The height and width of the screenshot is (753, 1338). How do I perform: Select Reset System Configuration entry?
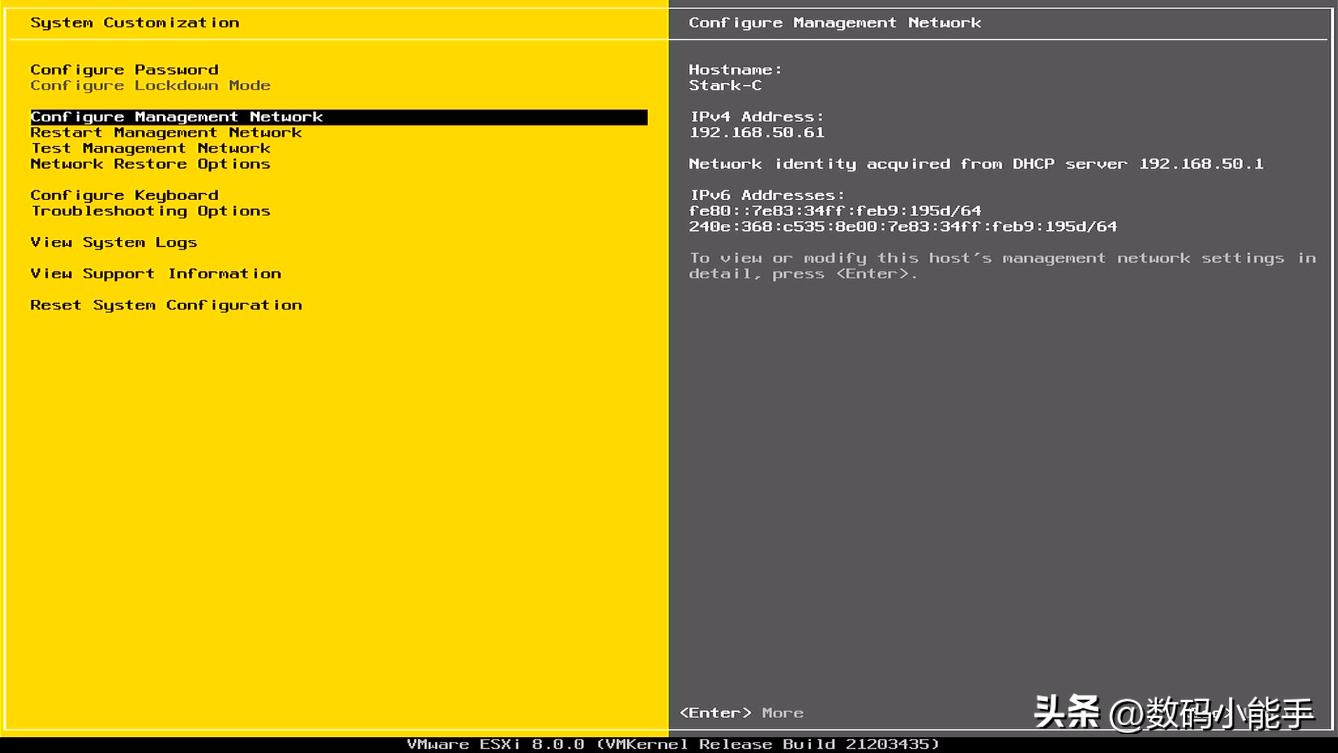point(166,305)
